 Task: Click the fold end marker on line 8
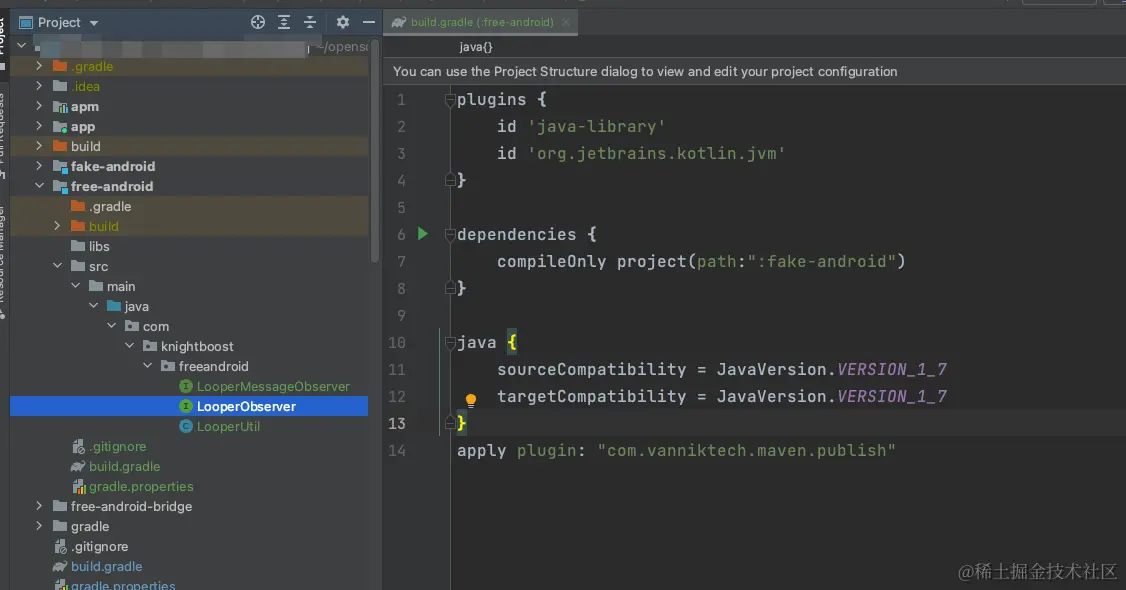[450, 288]
